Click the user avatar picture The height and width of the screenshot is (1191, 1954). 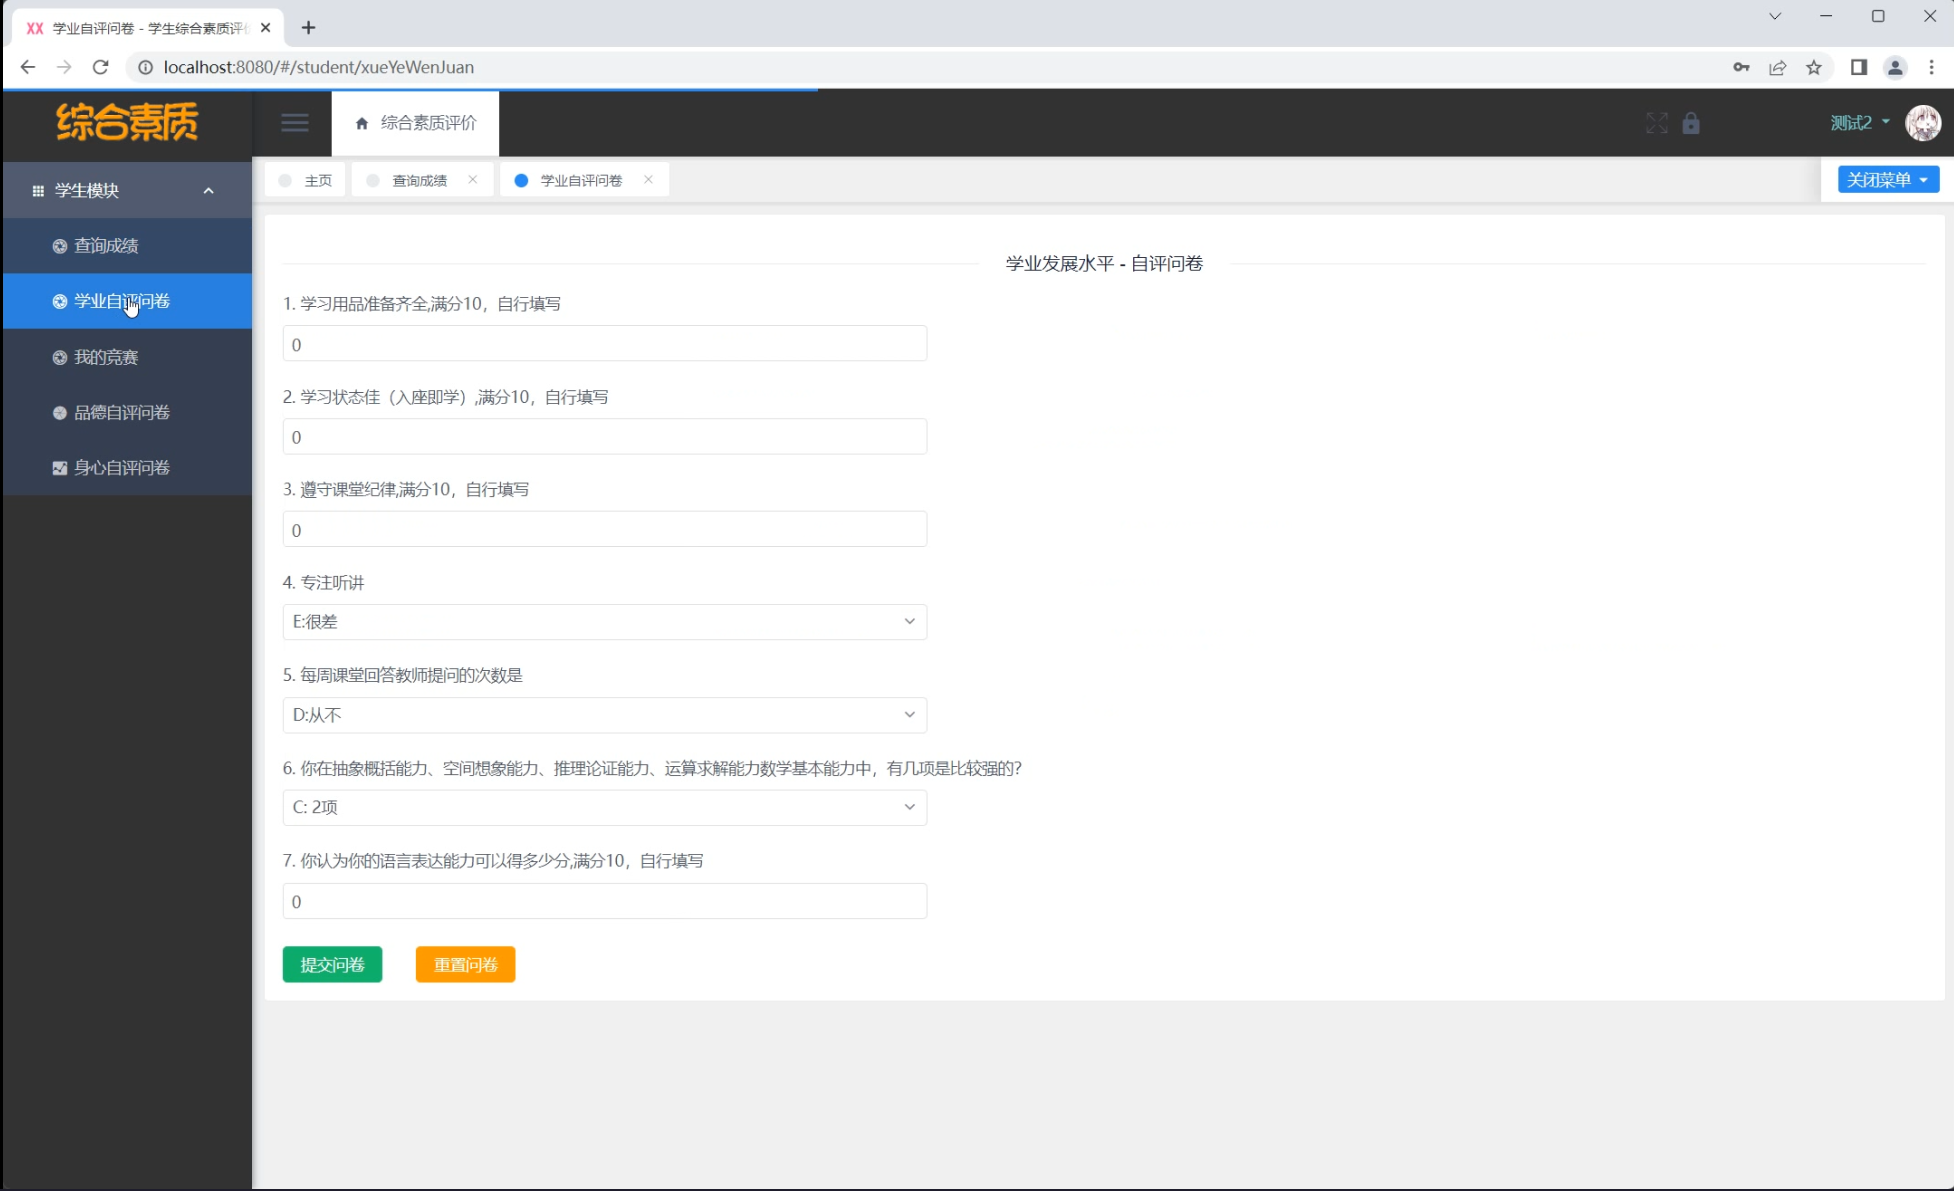(x=1922, y=123)
